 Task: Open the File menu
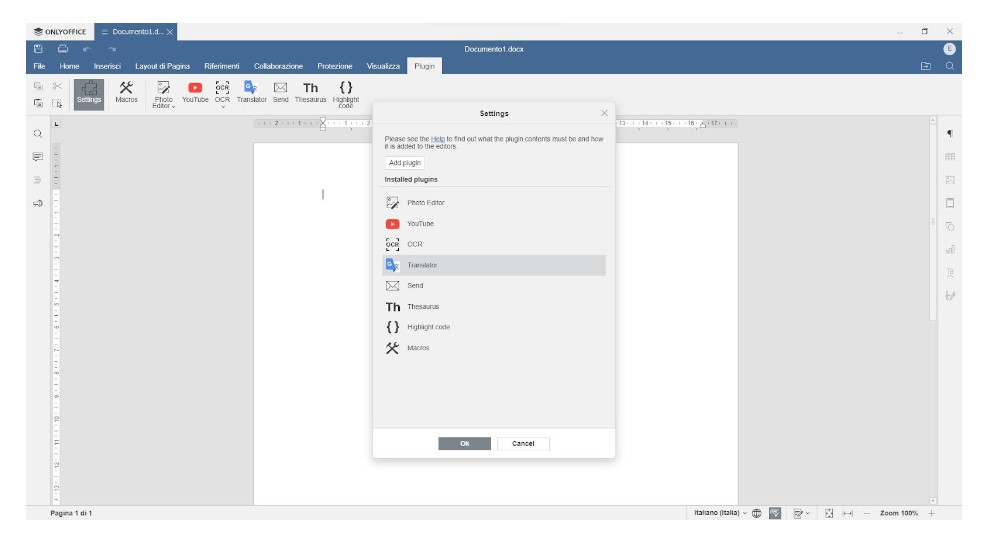(x=39, y=66)
